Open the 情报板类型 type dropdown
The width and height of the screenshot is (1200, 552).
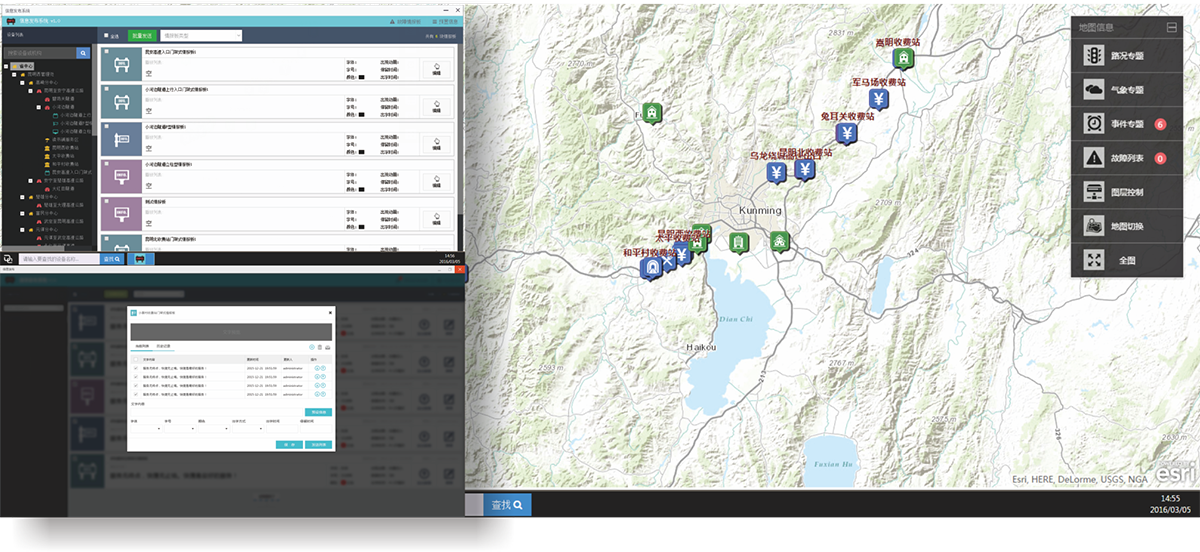(x=200, y=36)
